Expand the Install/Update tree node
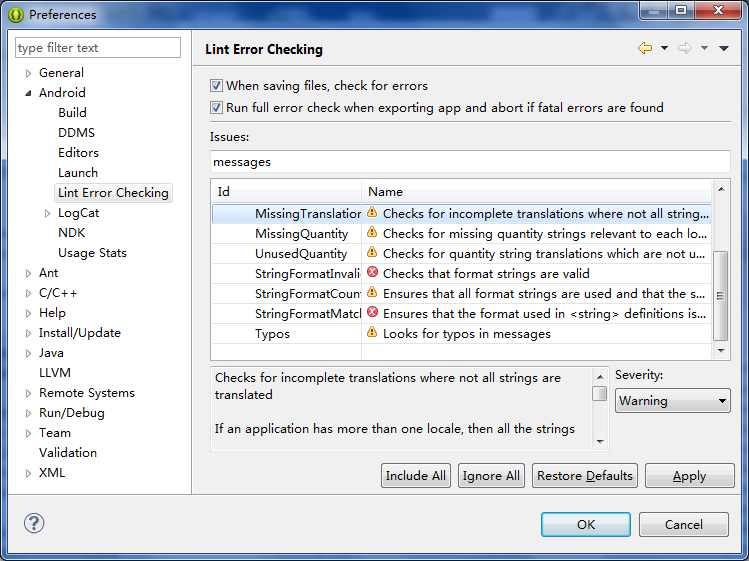The height and width of the screenshot is (561, 749). (28, 334)
